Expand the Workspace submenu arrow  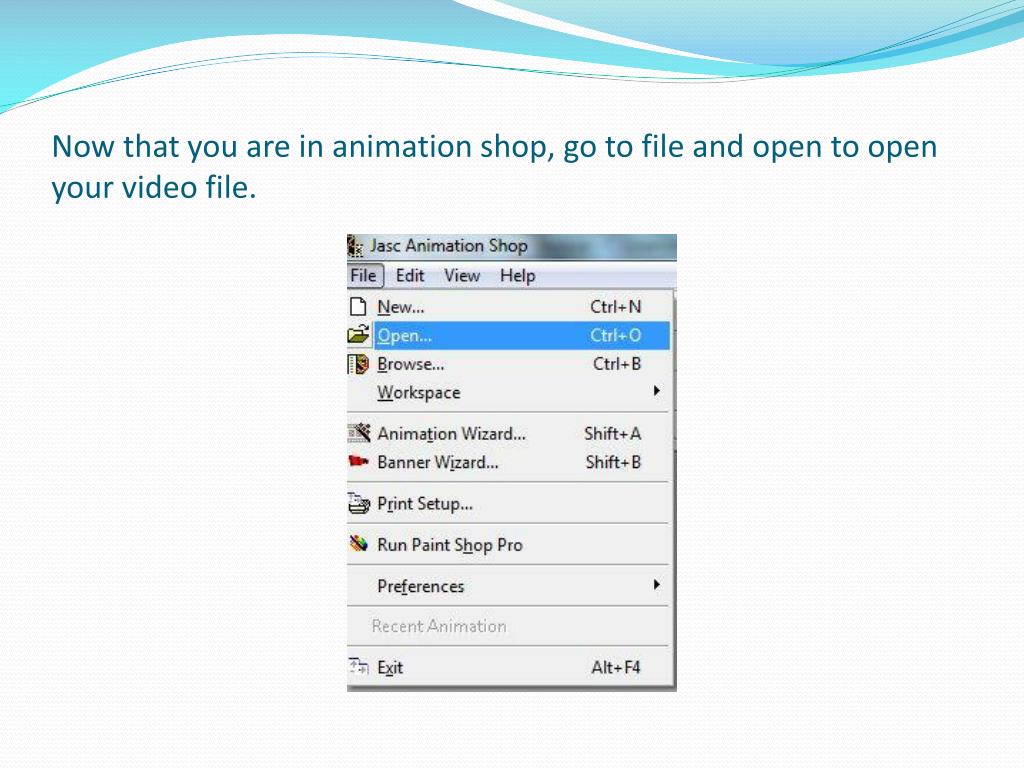tap(656, 391)
